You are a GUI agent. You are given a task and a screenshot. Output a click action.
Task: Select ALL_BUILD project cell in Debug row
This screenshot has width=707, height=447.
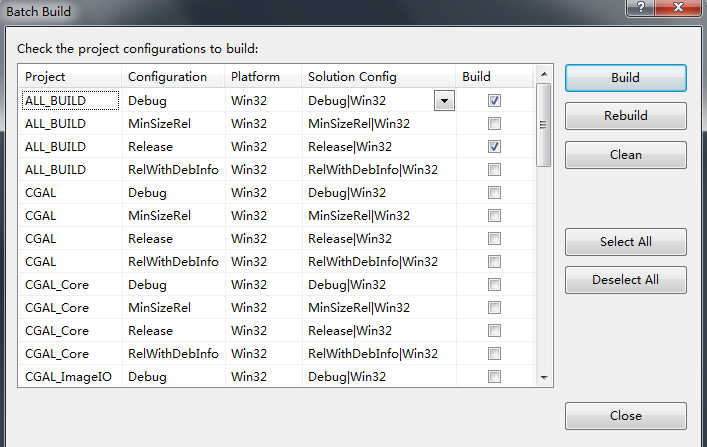(x=70, y=101)
